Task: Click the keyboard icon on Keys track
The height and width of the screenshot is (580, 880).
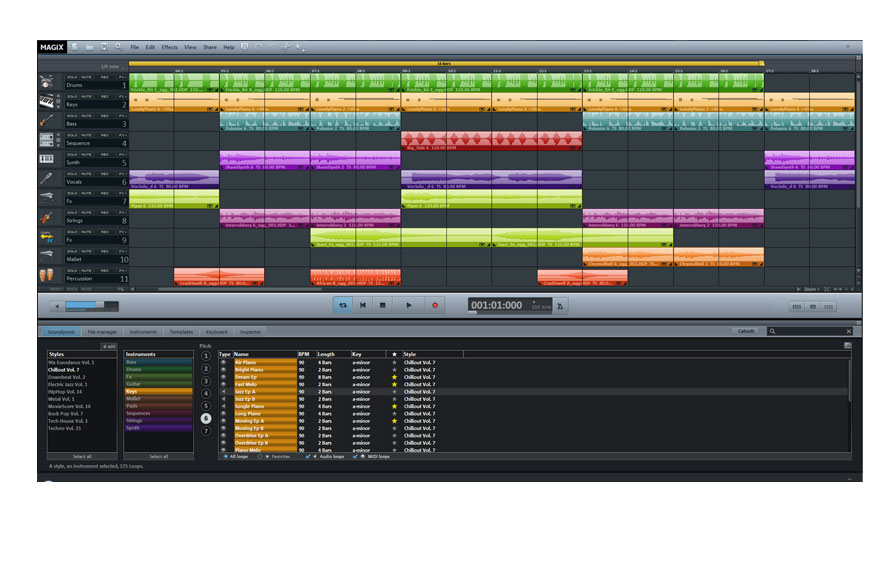Action: coord(47,102)
